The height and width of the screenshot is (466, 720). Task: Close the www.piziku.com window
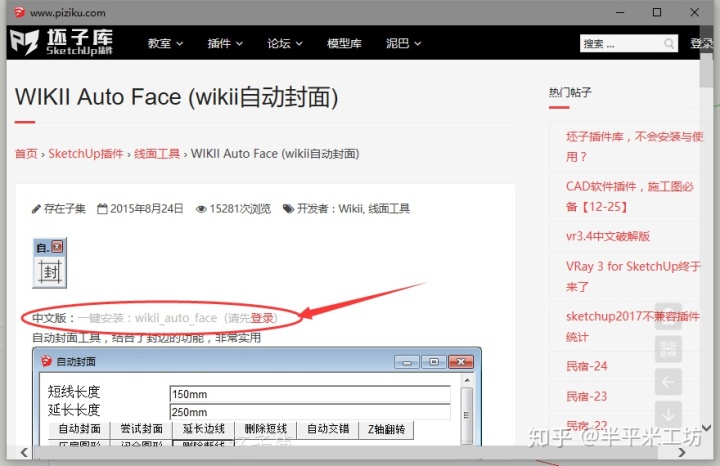695,12
